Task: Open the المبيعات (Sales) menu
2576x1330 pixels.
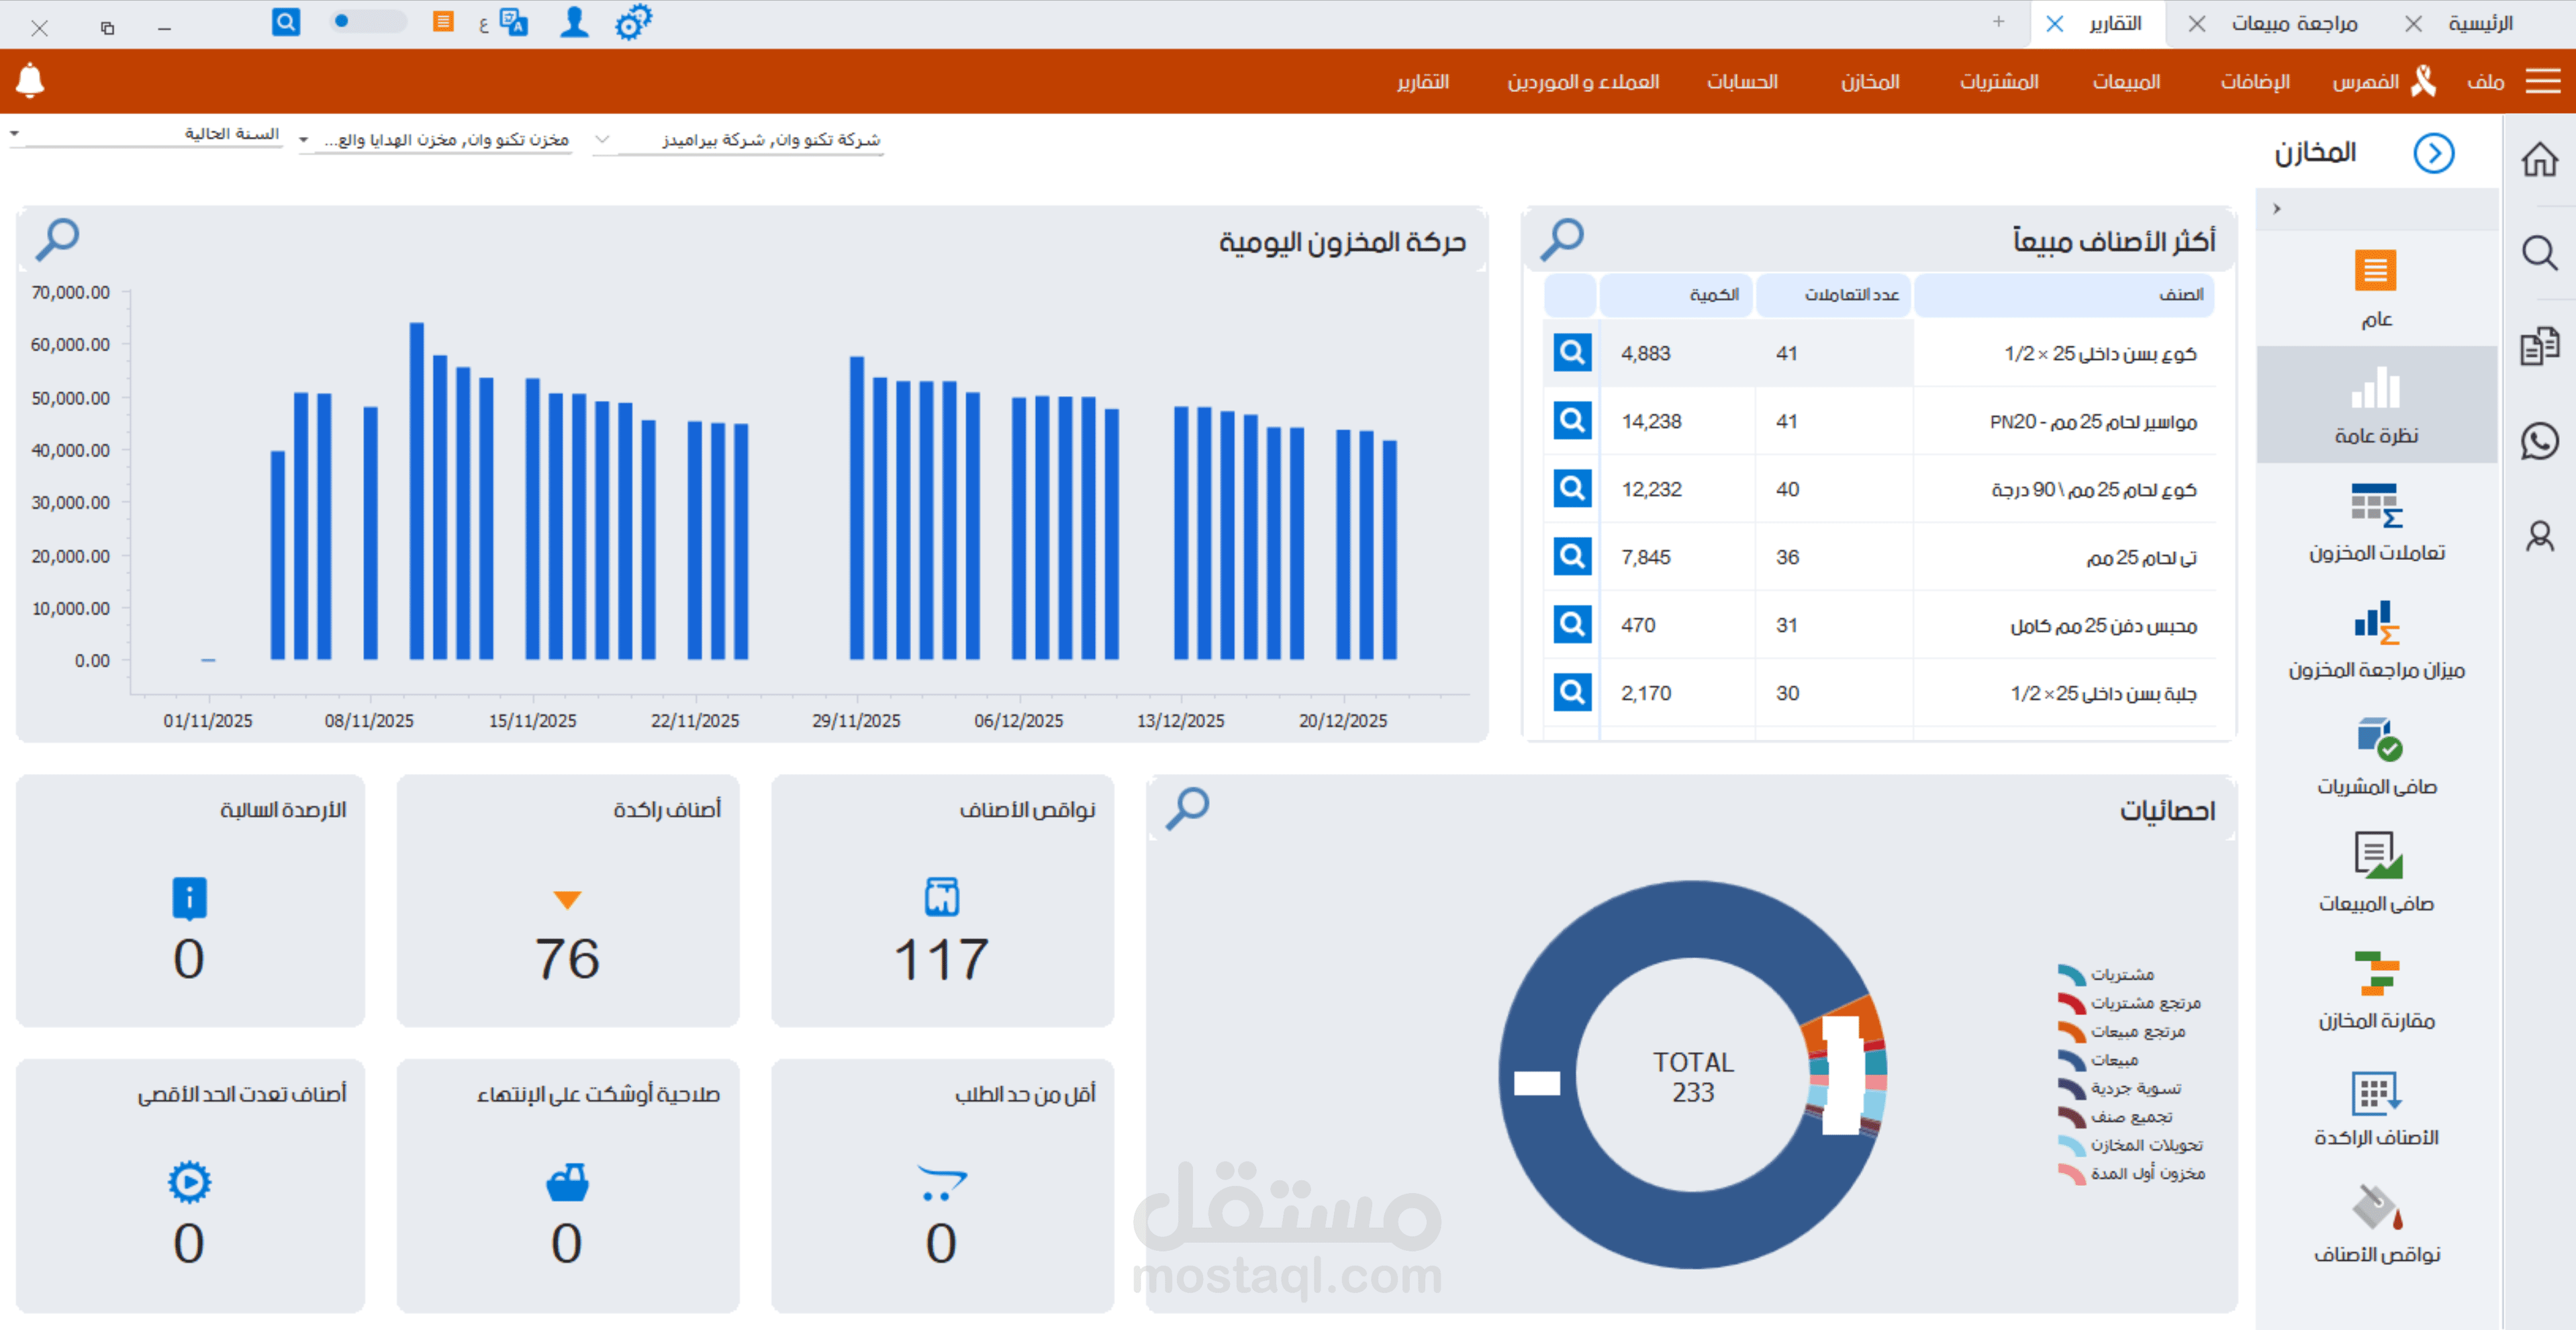Action: click(2126, 82)
